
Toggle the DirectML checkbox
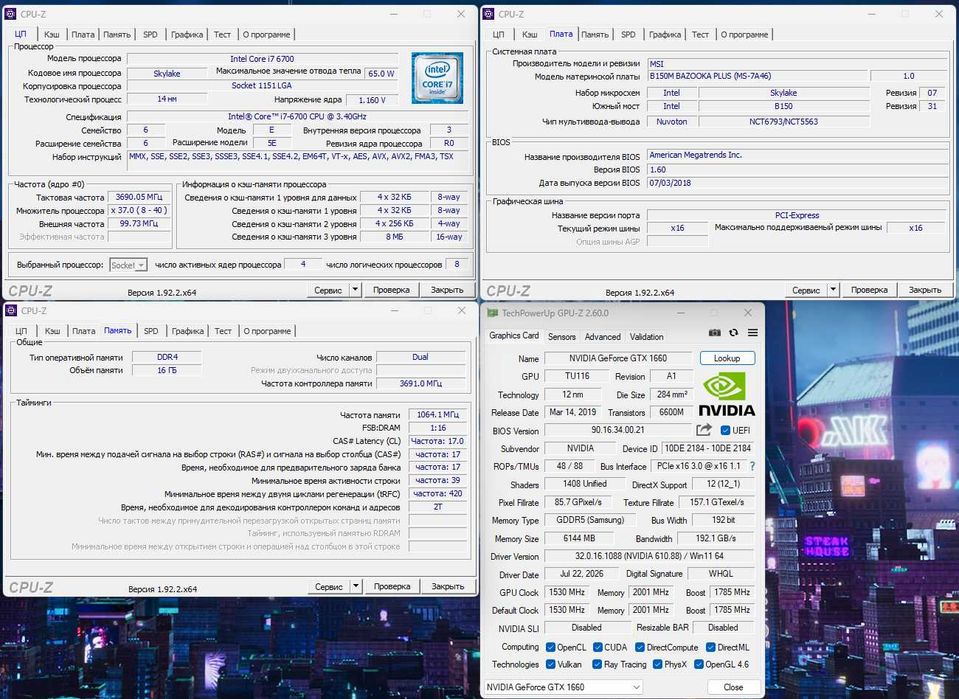pos(711,647)
